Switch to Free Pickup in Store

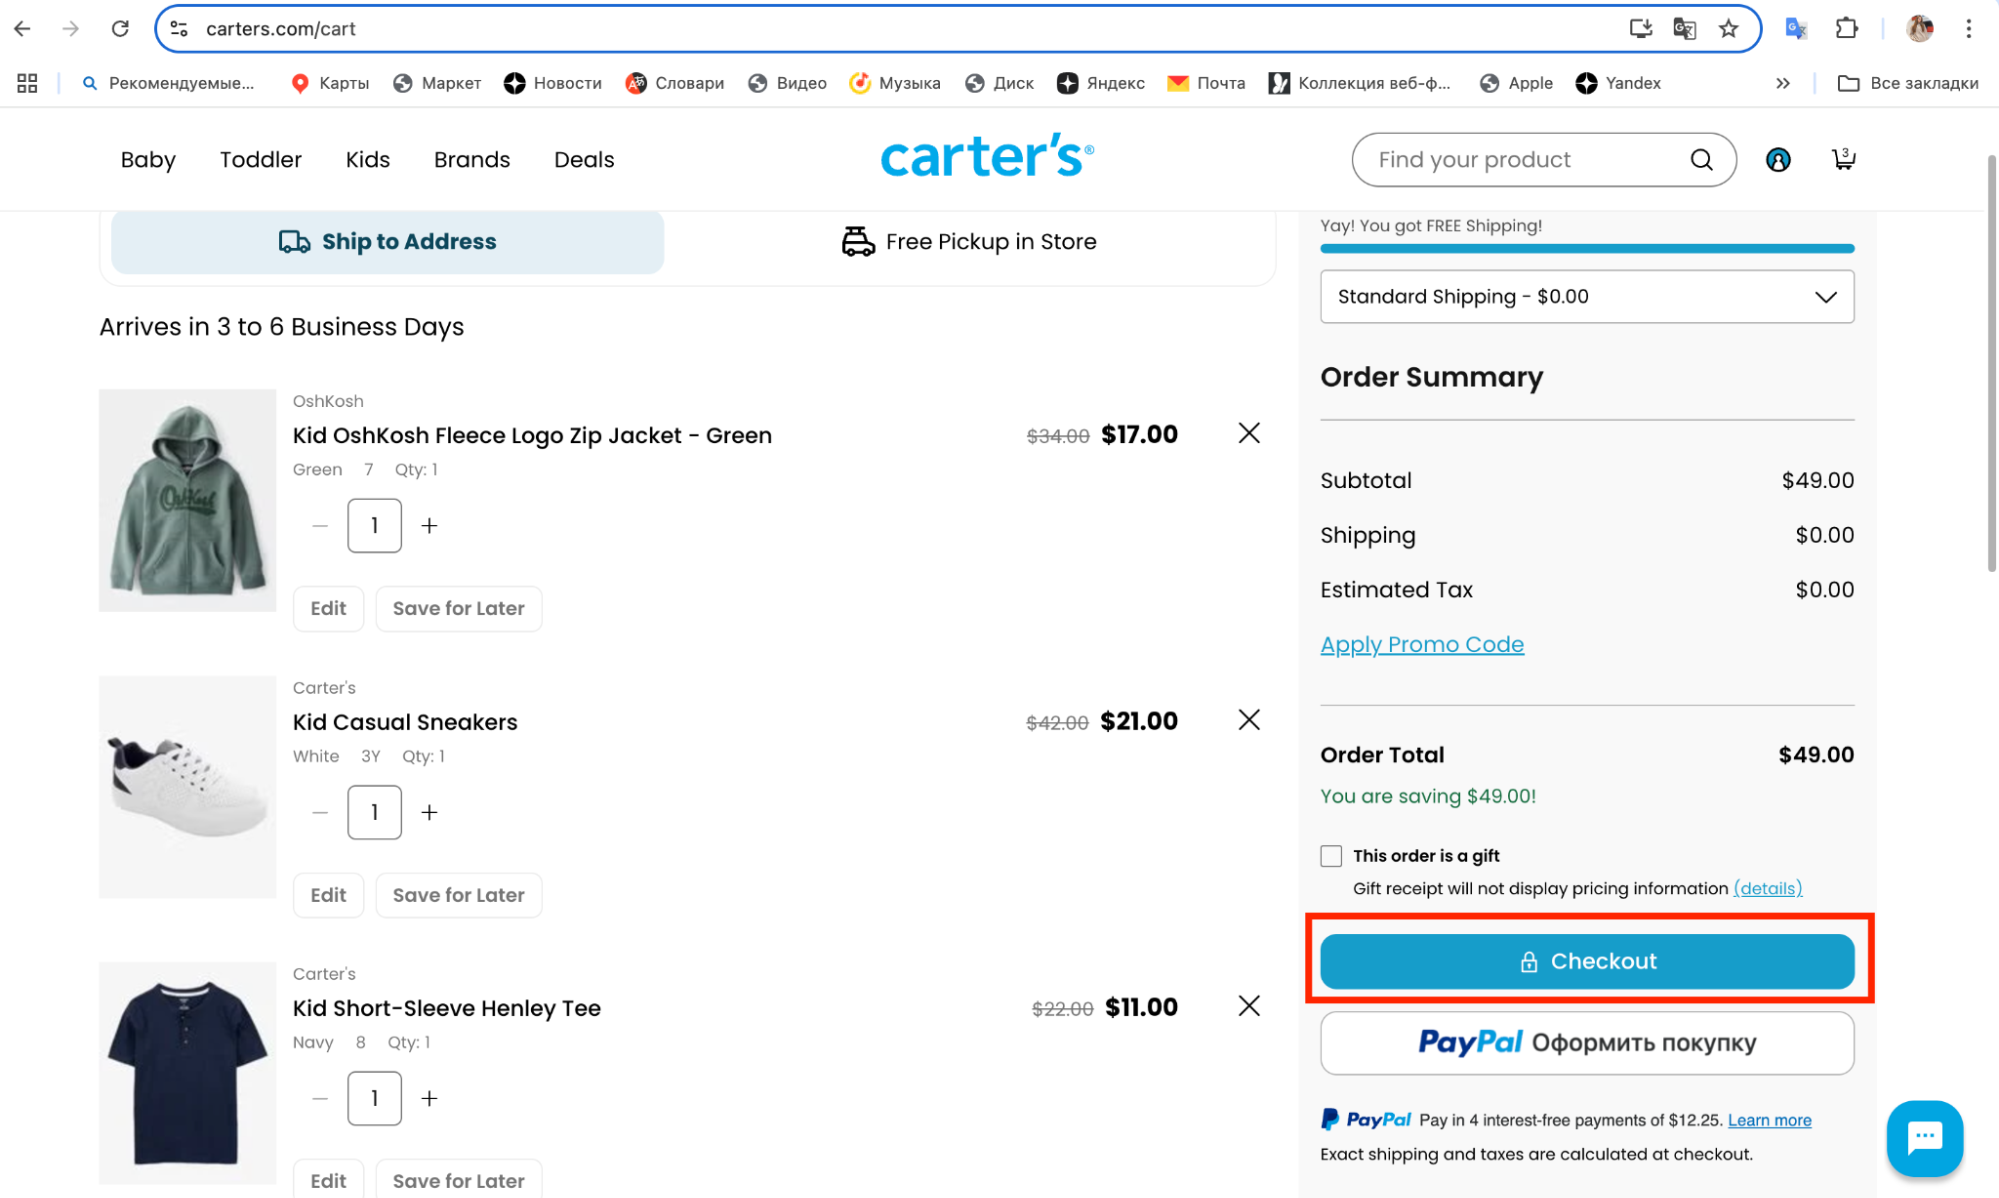[x=968, y=242]
